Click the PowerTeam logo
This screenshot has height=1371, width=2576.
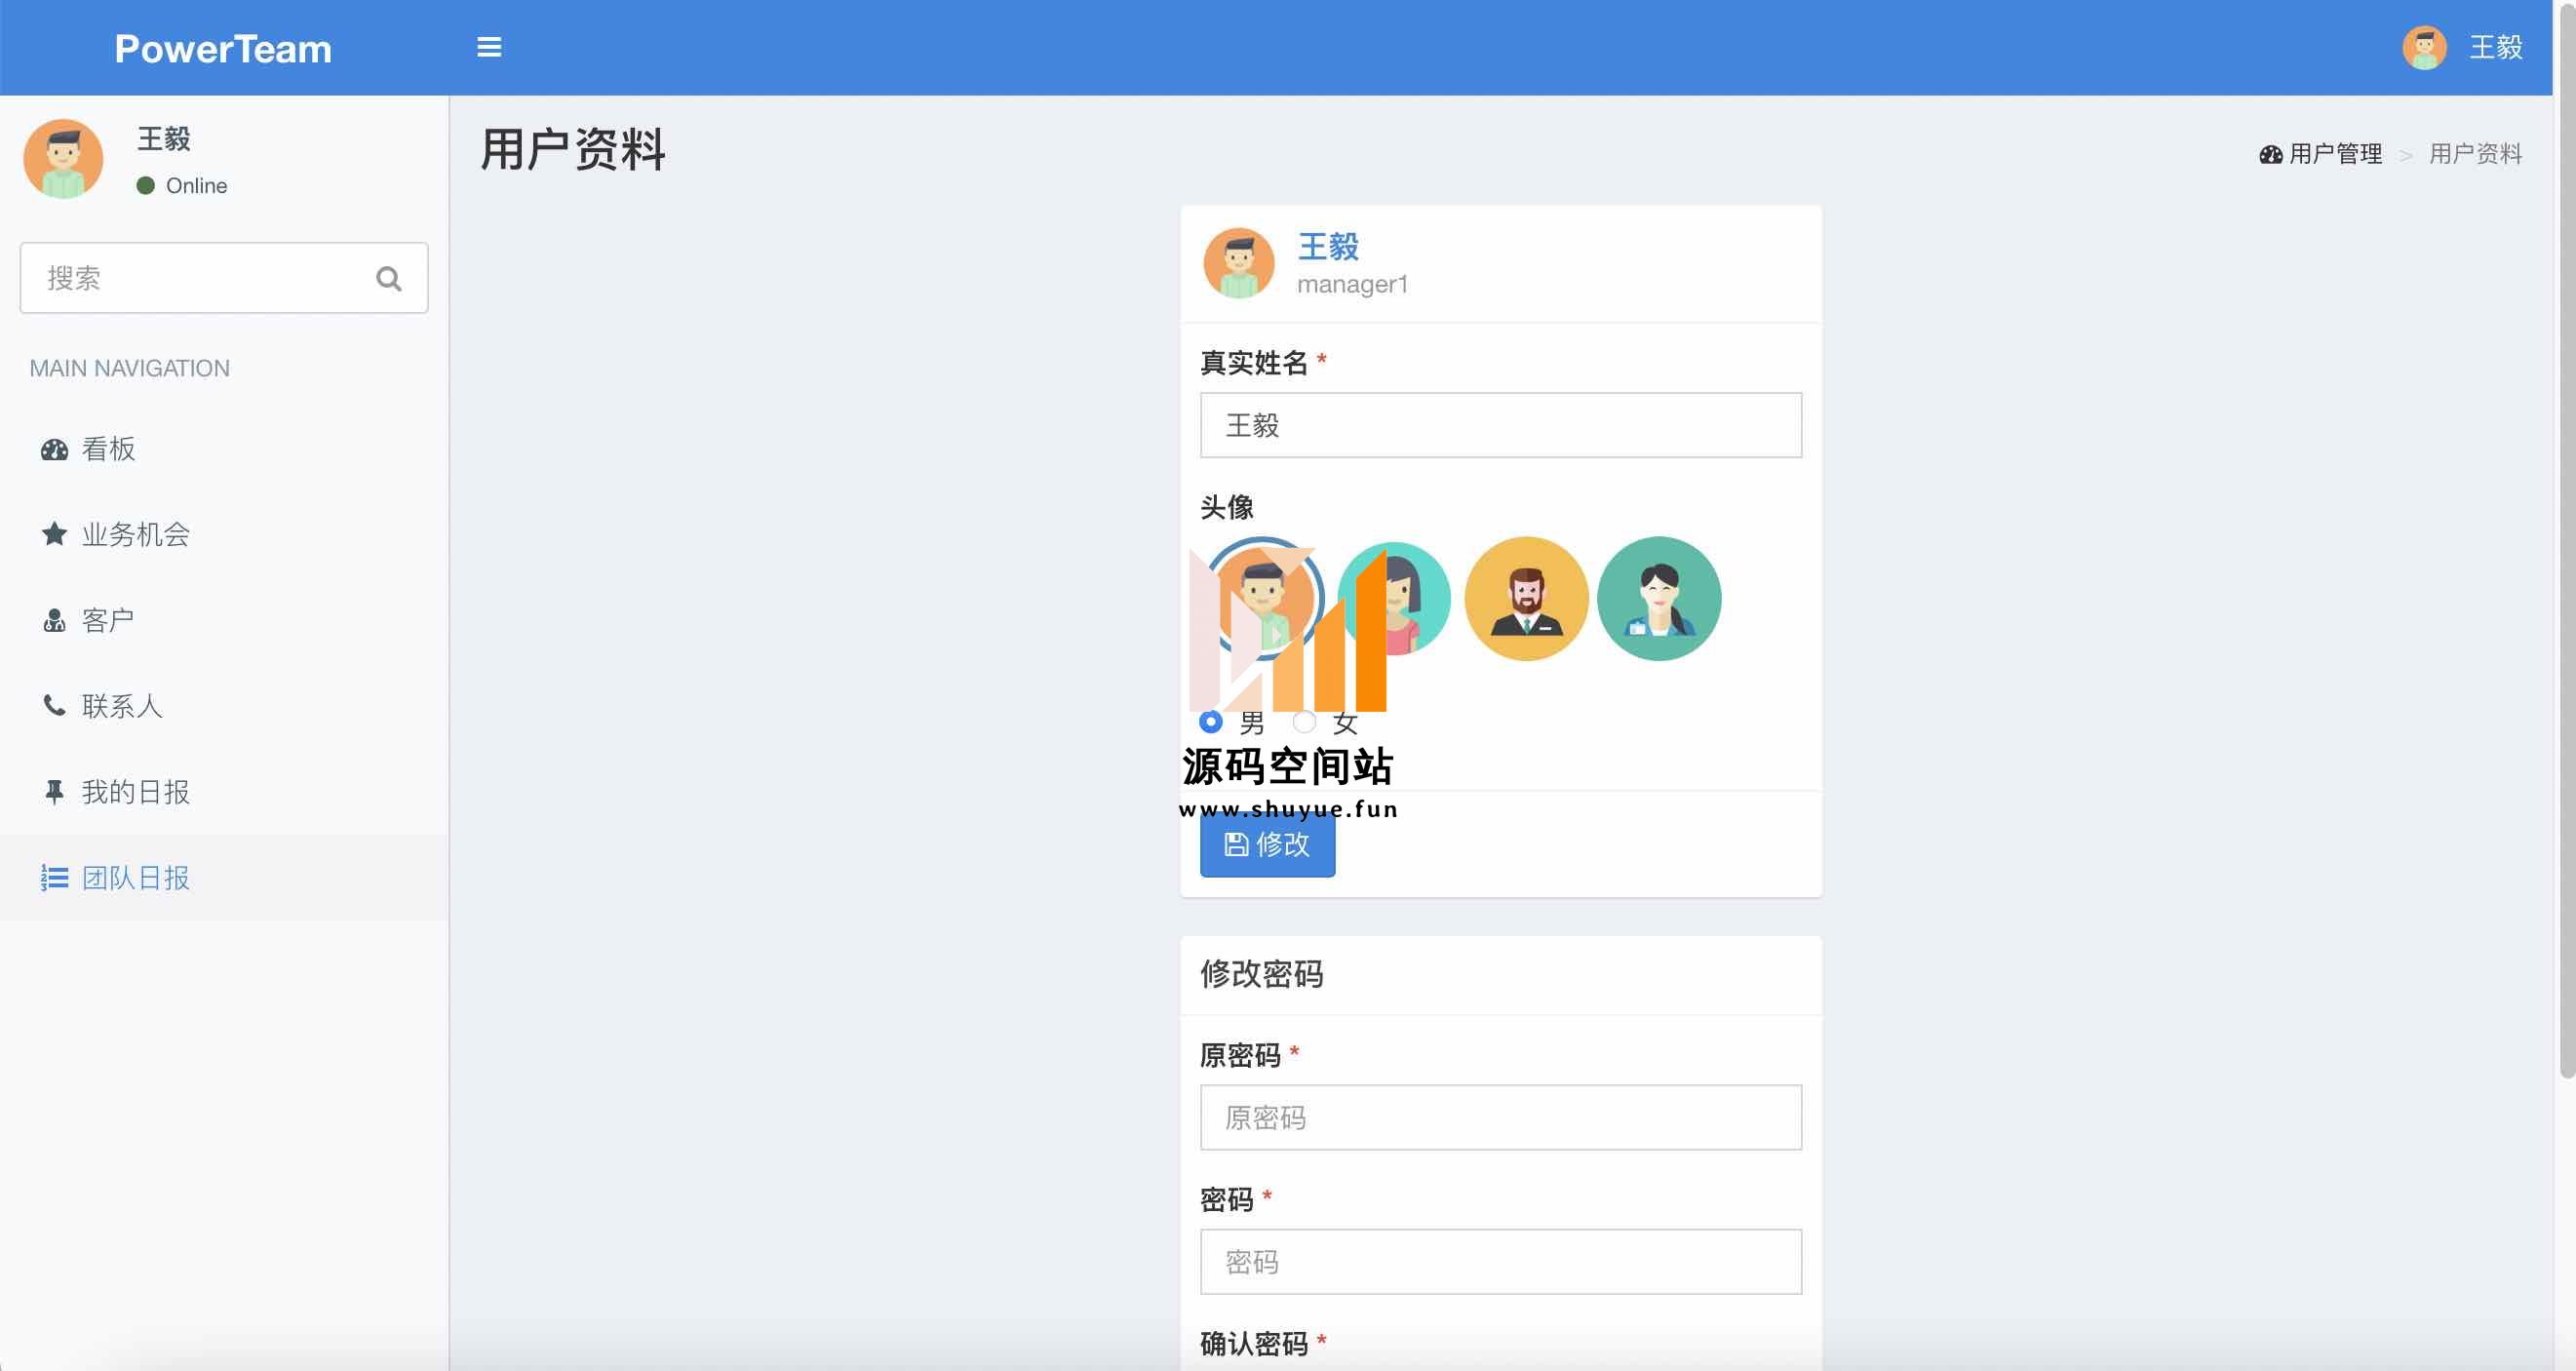(223, 48)
